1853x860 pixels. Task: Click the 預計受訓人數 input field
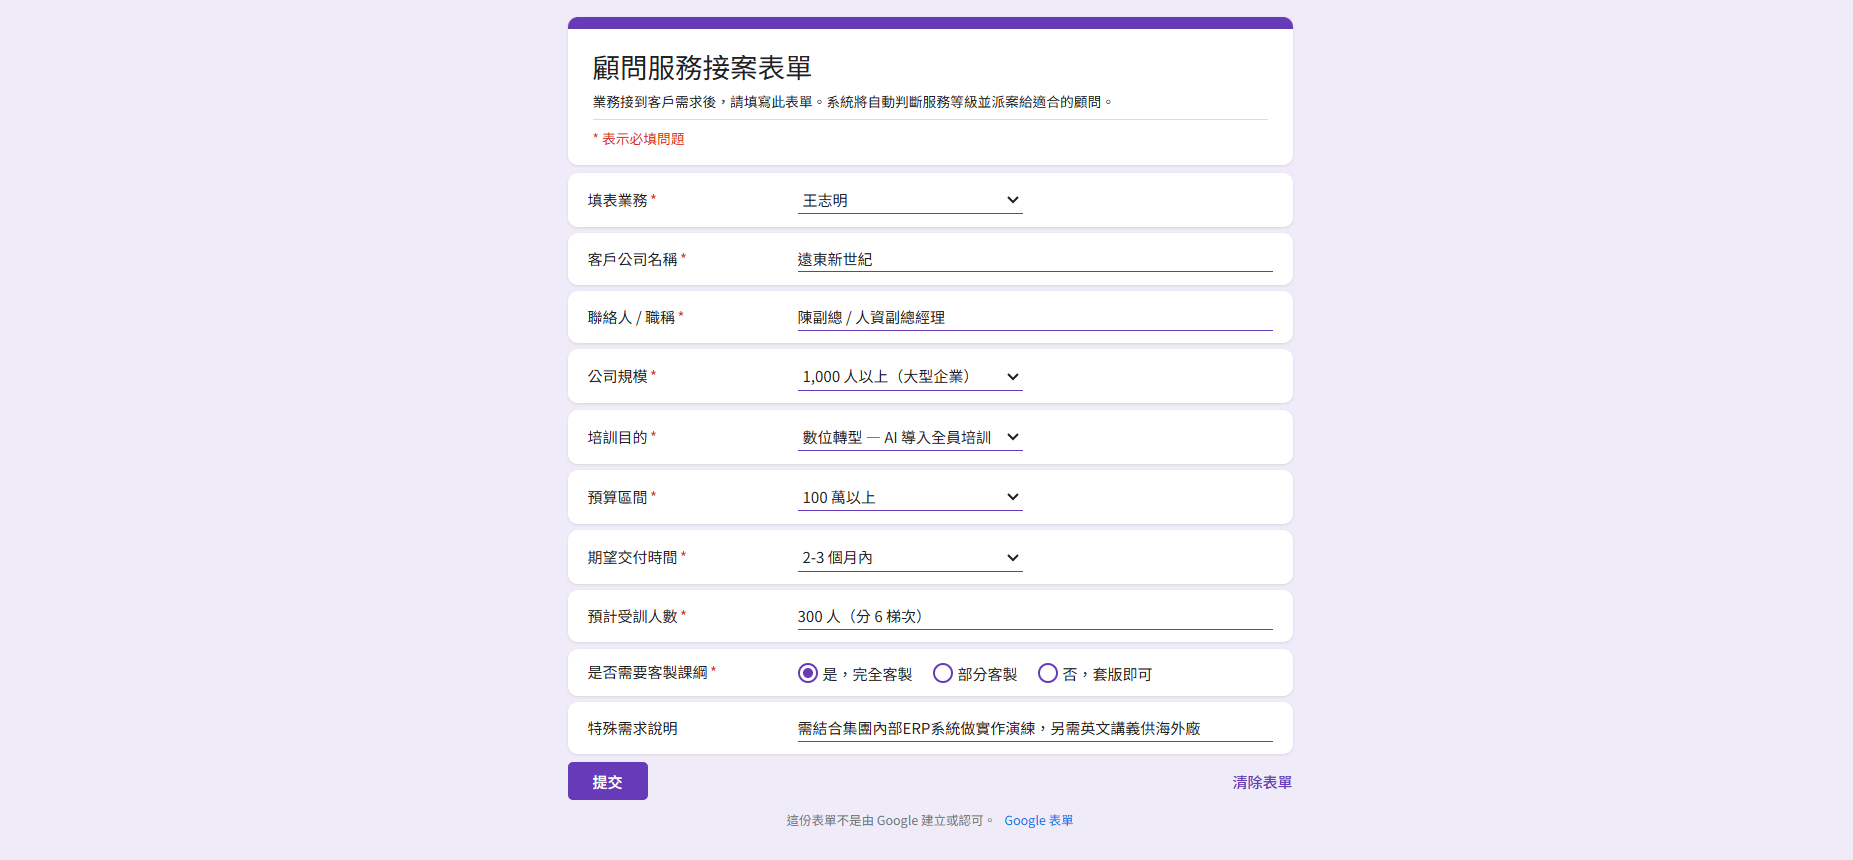point(1035,616)
